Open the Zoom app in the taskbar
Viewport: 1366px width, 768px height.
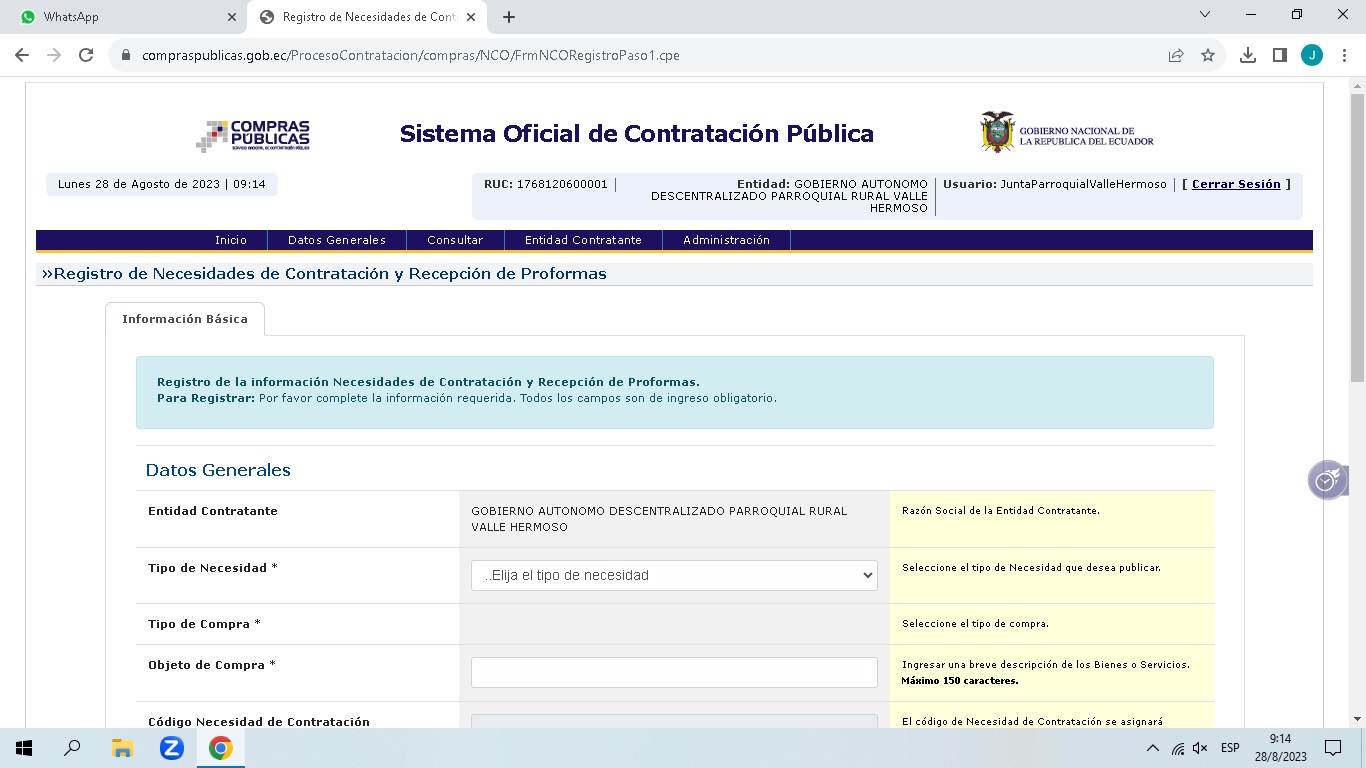(x=172, y=748)
